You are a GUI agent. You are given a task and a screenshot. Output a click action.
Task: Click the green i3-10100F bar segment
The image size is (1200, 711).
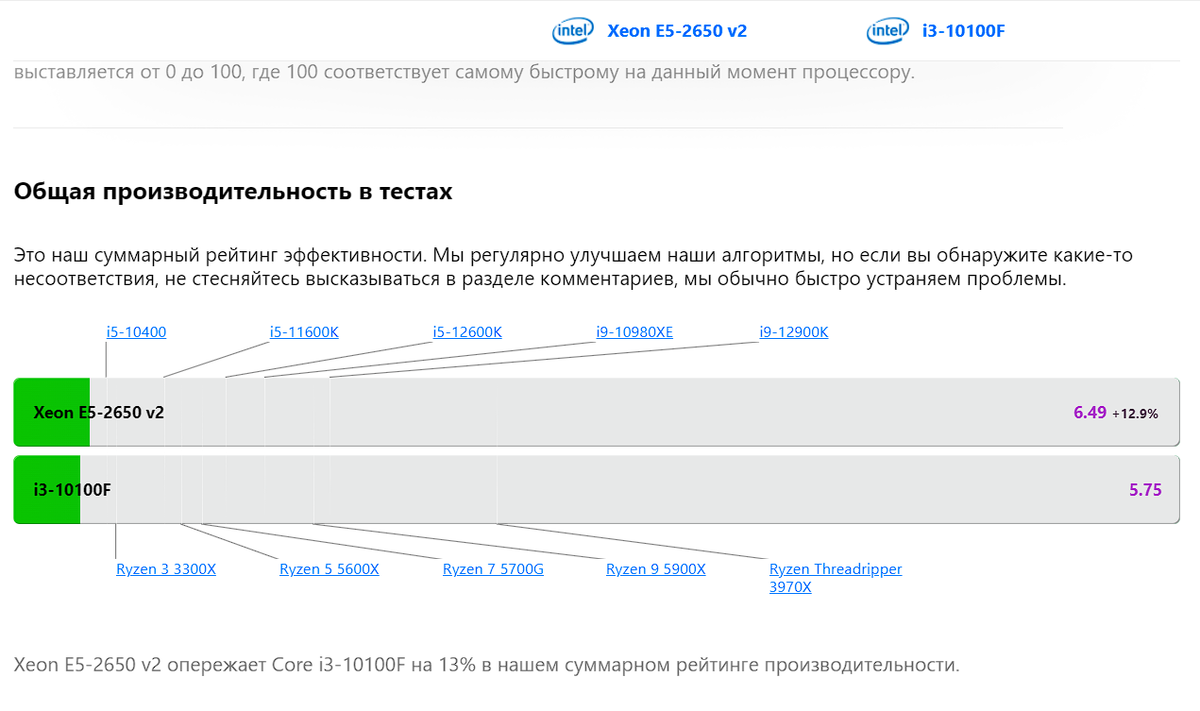[47, 490]
